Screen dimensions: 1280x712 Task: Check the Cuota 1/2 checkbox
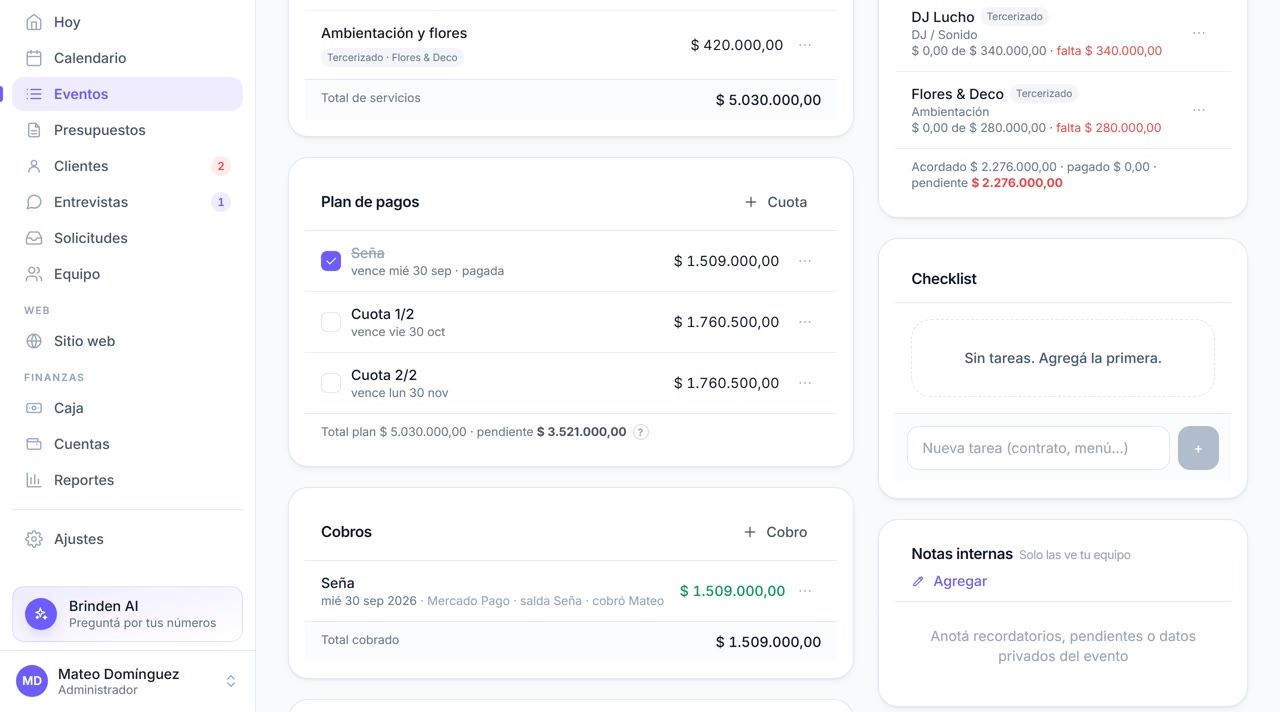(x=331, y=322)
